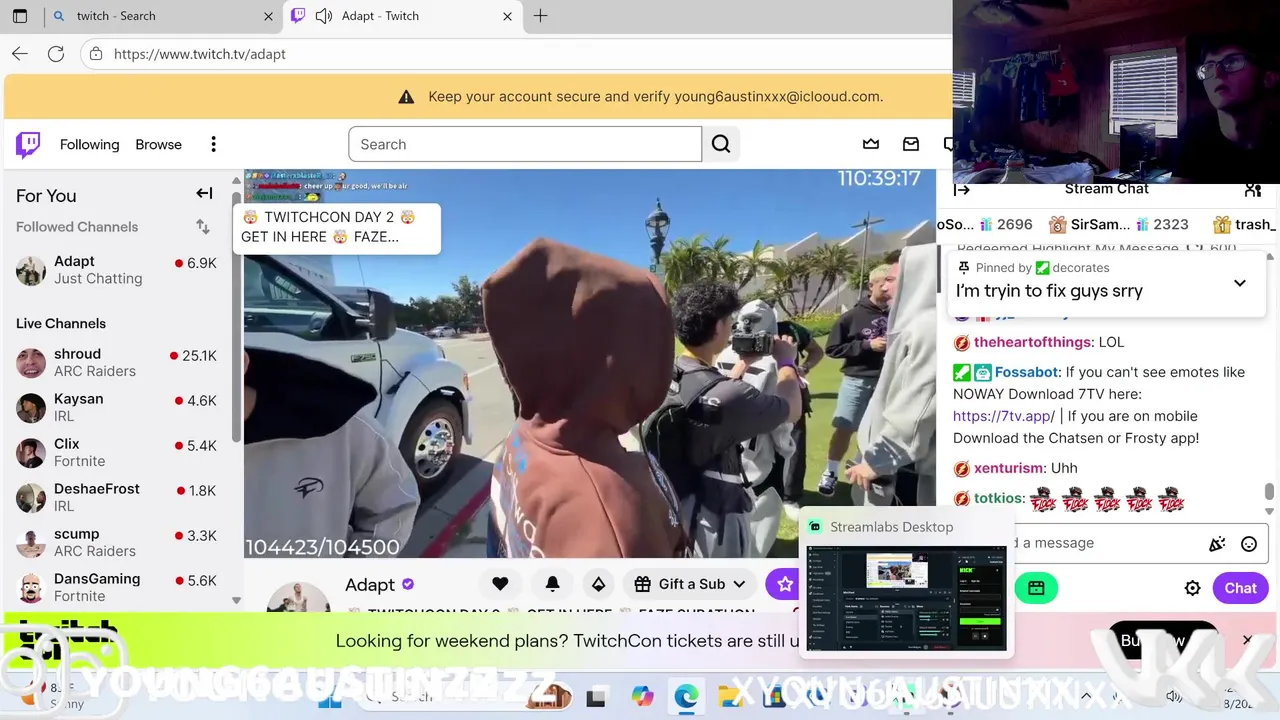
Task: Open DansGaming live channel
Action: [116, 587]
